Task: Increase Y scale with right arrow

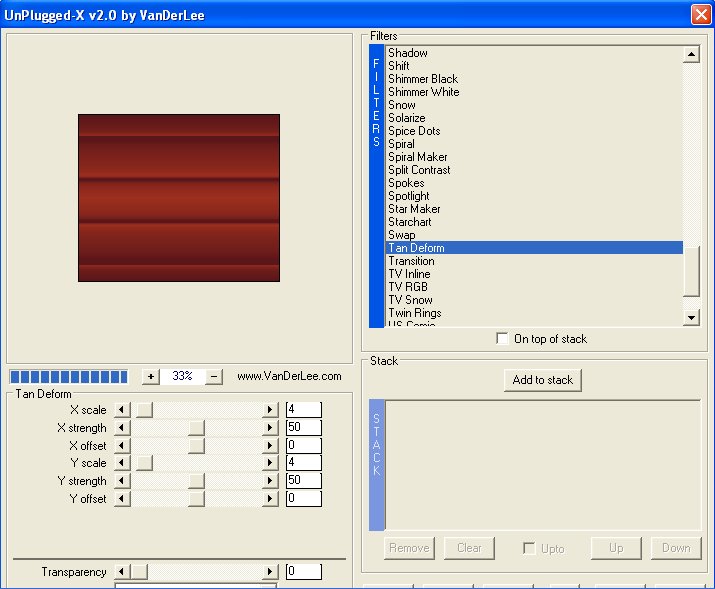Action: 270,463
